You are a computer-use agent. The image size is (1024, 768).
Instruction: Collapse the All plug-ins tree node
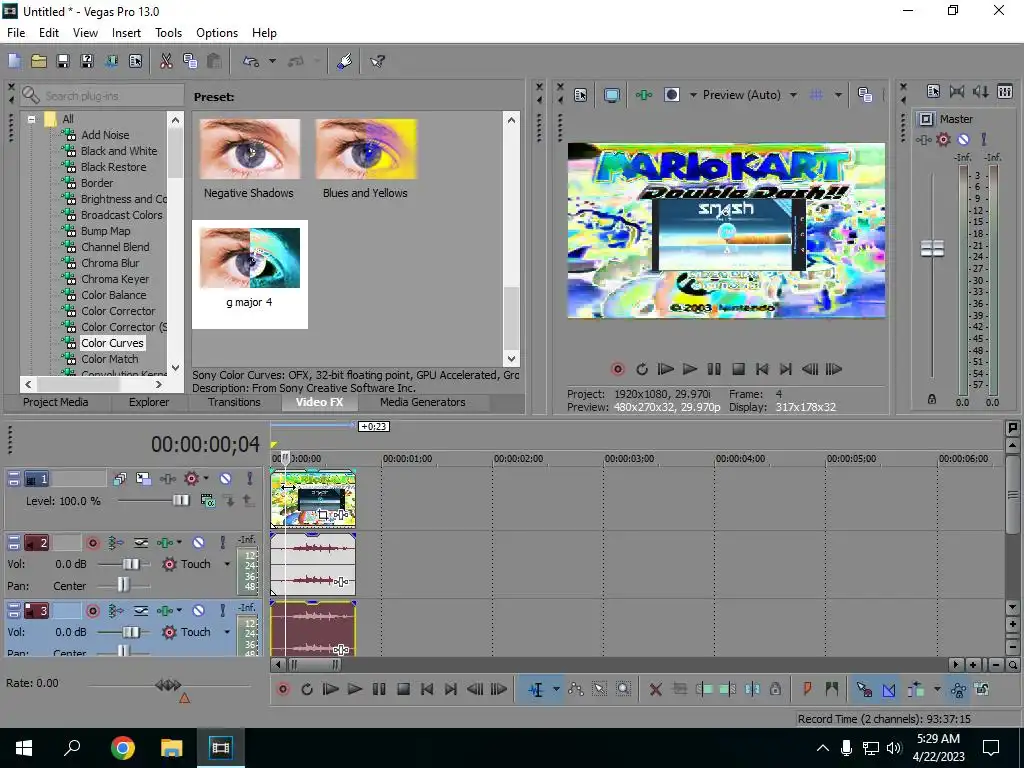point(31,119)
